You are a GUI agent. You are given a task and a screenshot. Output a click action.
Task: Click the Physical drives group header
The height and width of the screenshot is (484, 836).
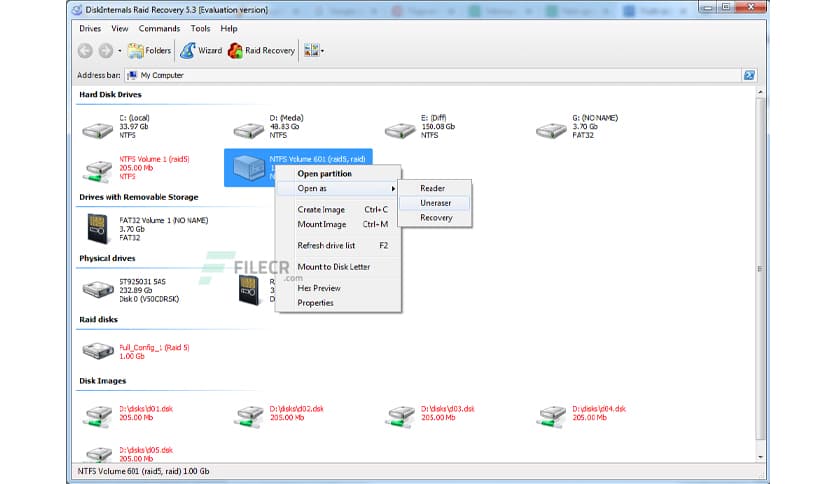point(107,259)
